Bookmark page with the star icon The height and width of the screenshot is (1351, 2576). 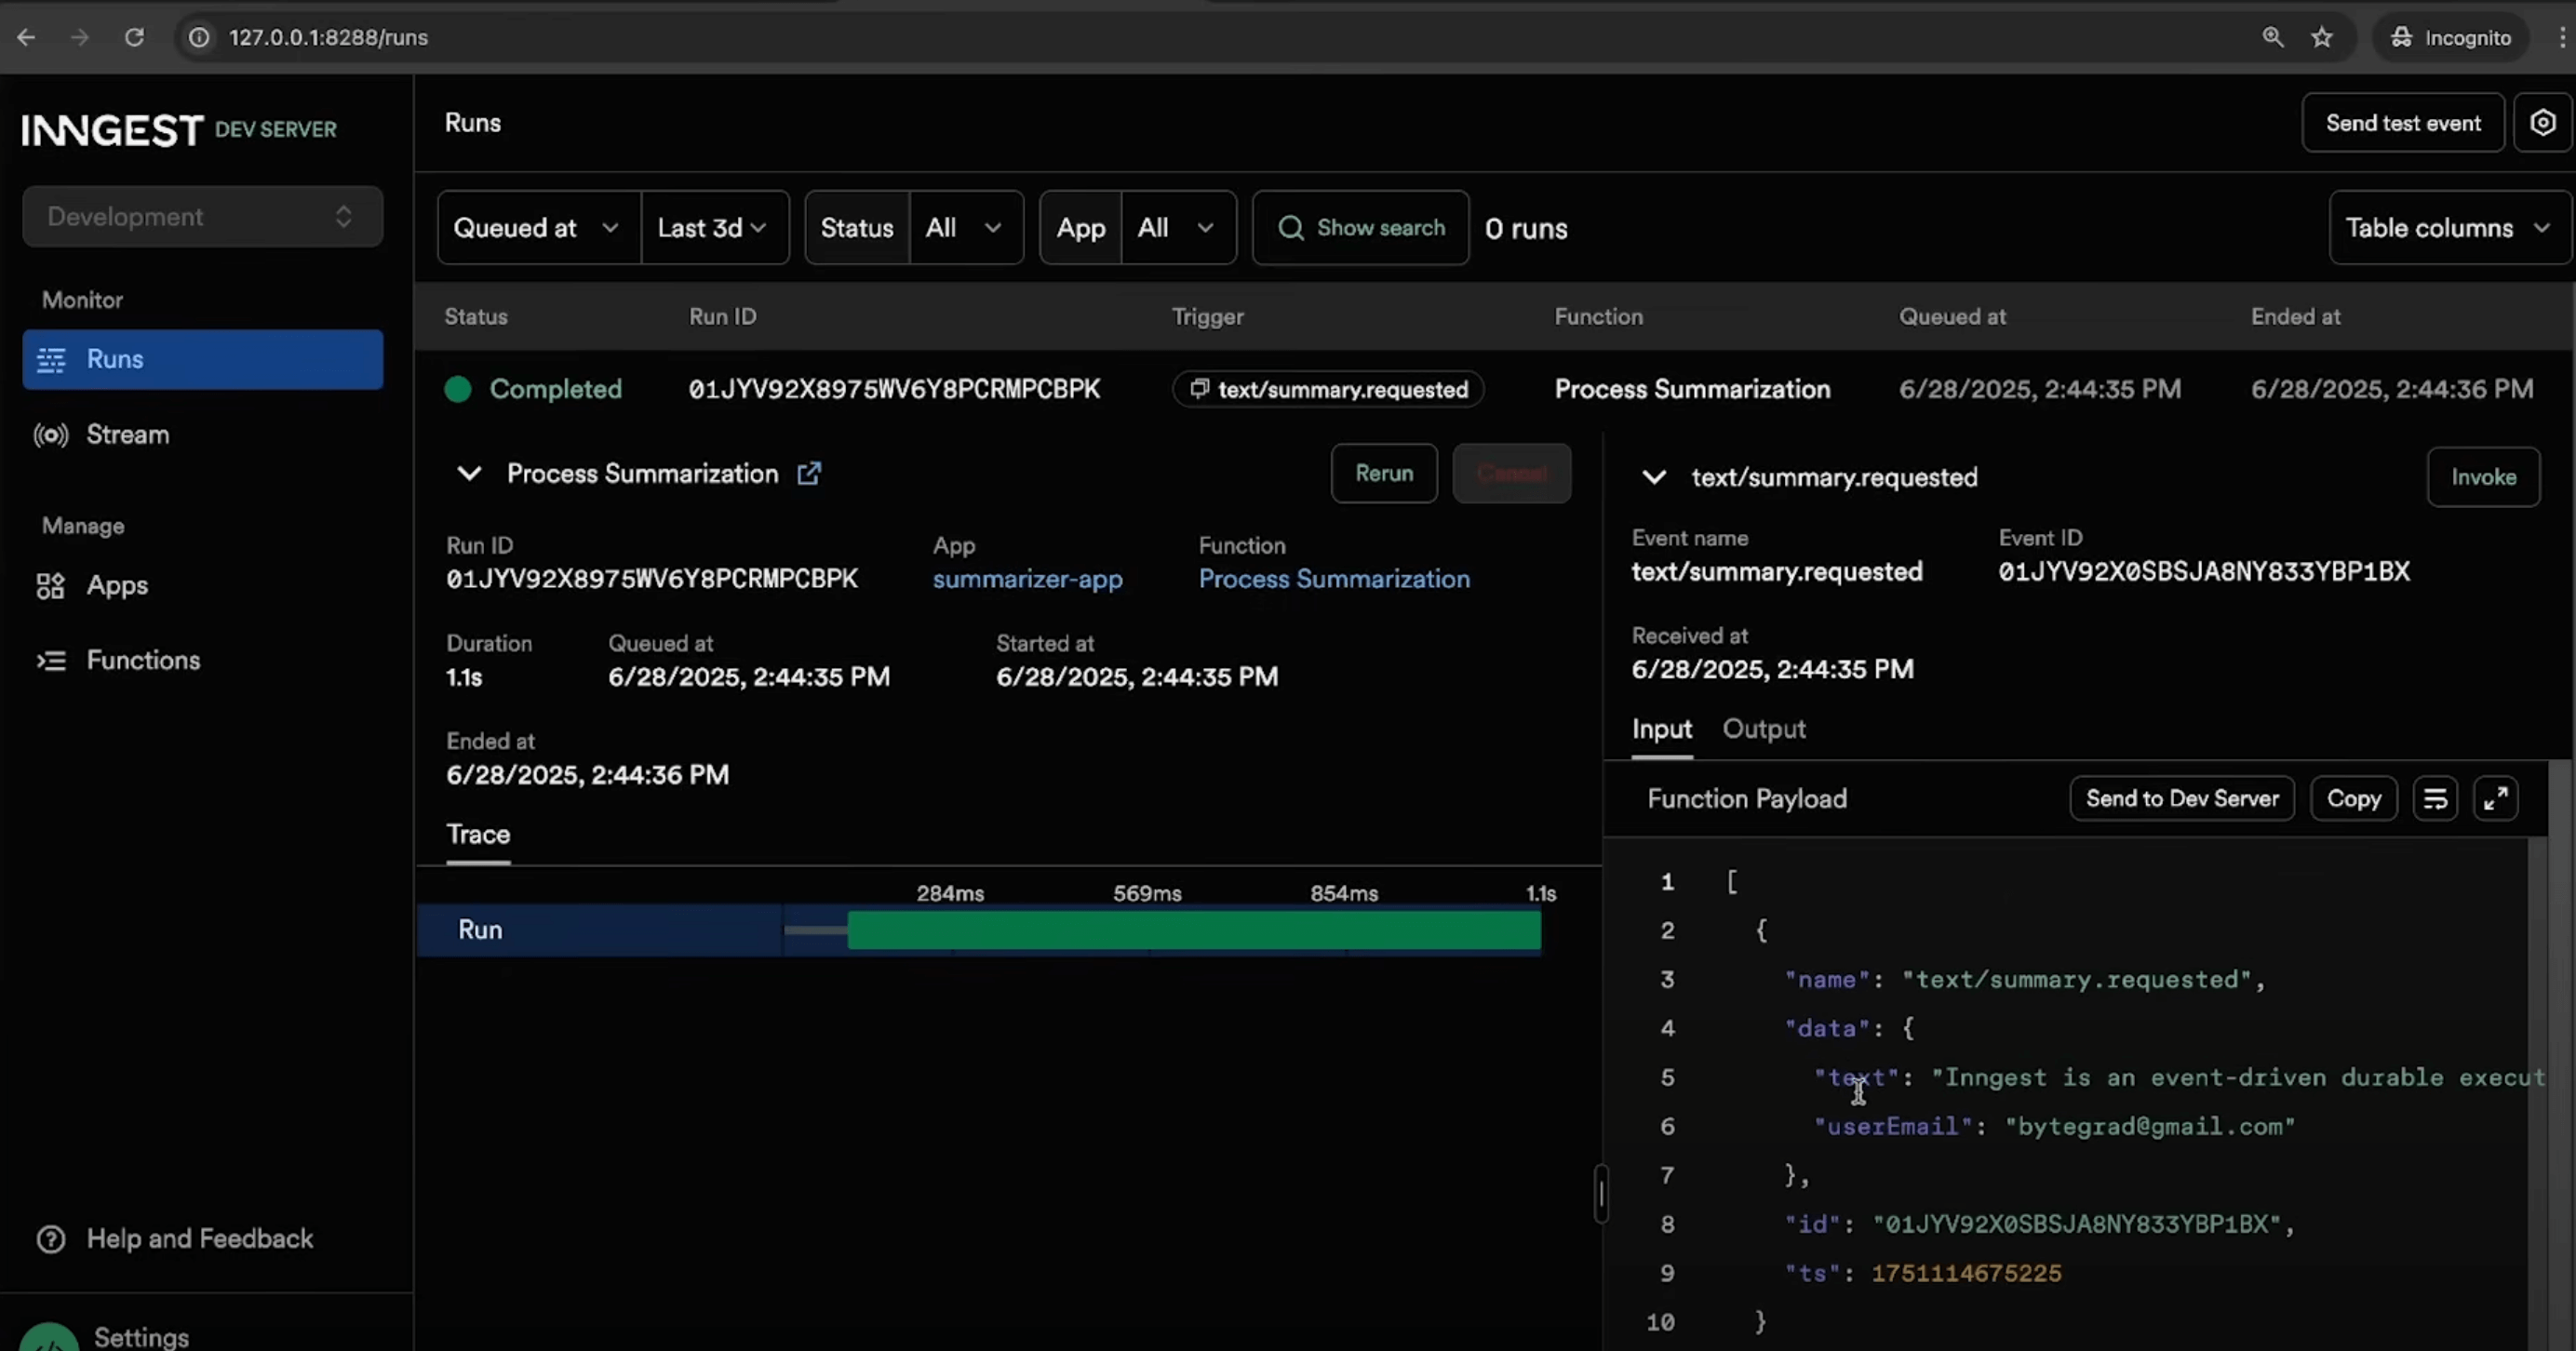[2321, 37]
